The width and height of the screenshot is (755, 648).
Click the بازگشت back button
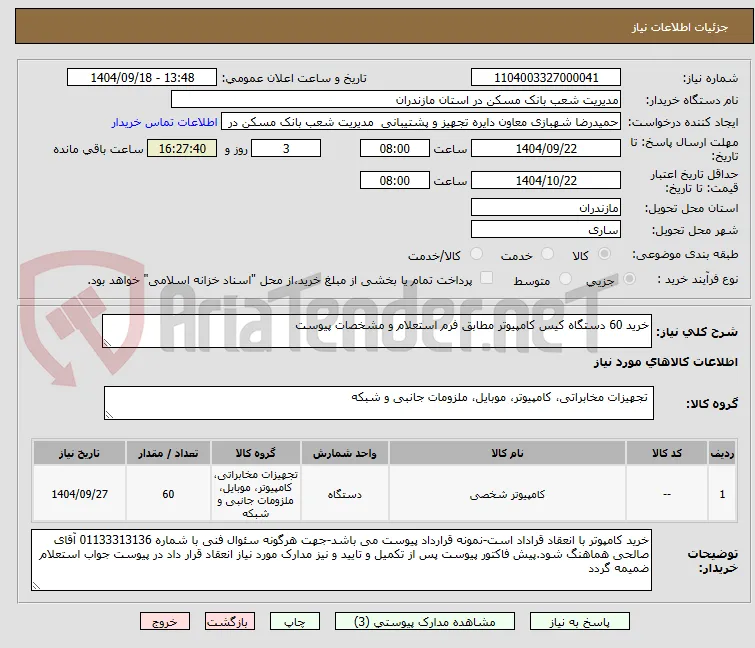click(230, 622)
